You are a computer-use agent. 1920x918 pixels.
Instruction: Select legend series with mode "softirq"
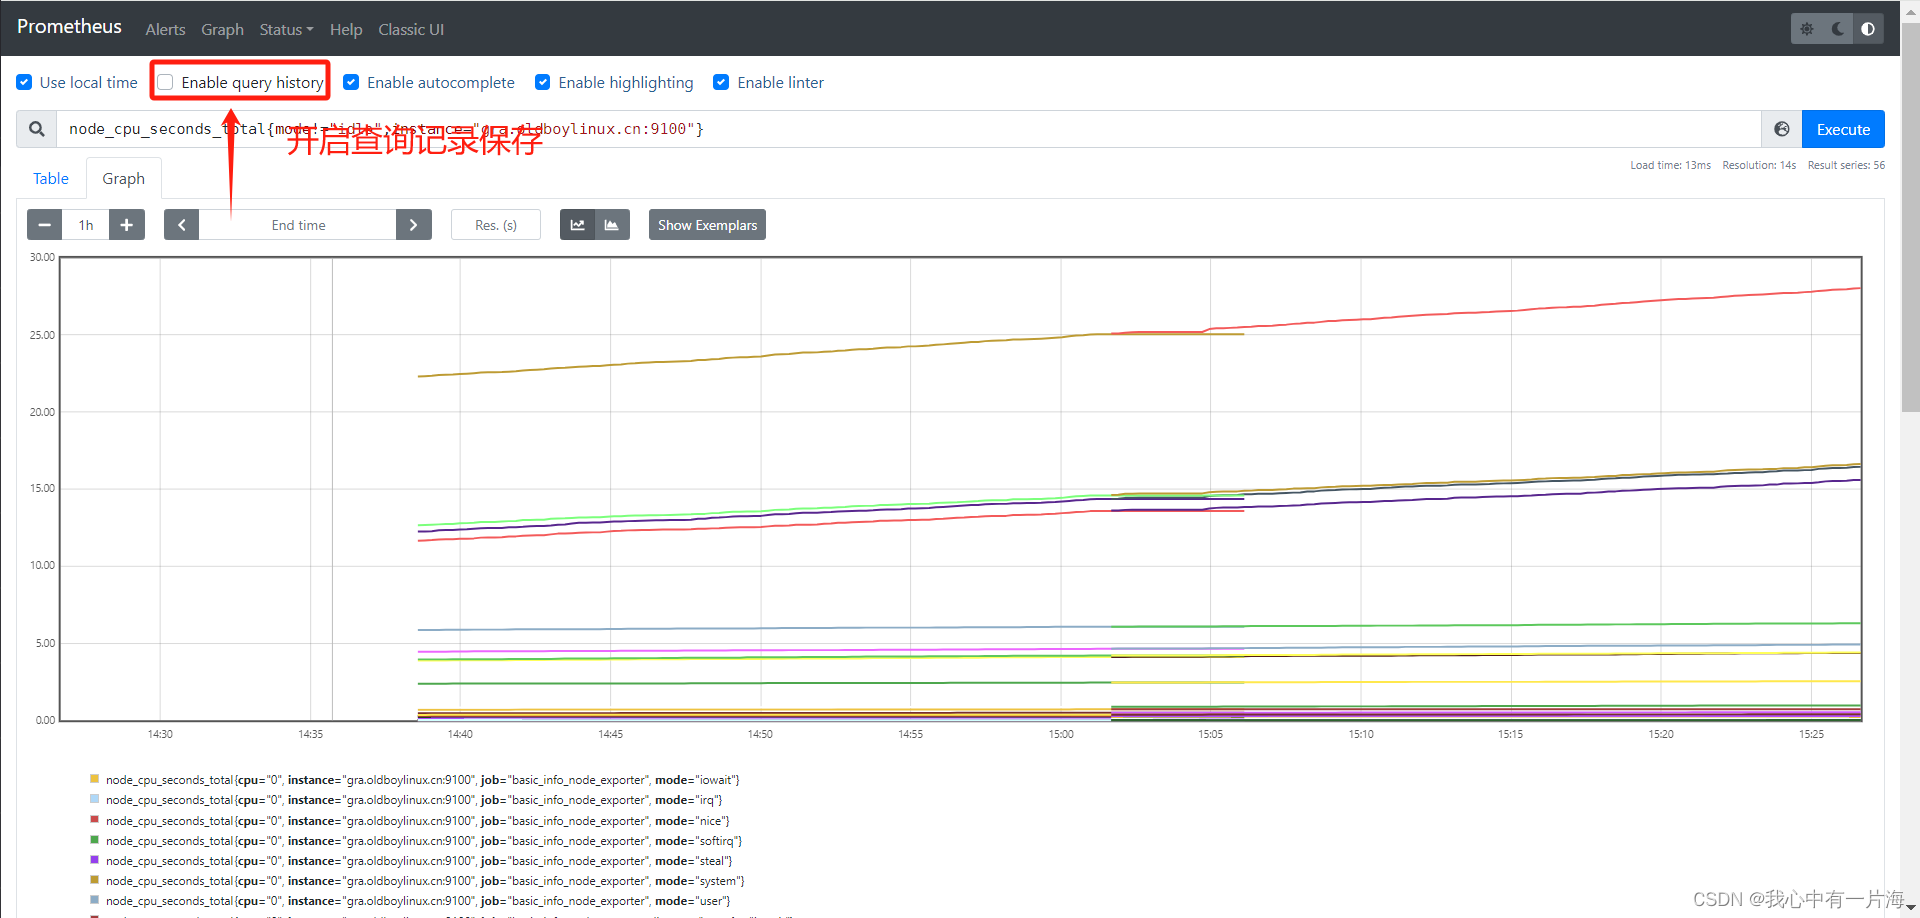coord(424,841)
